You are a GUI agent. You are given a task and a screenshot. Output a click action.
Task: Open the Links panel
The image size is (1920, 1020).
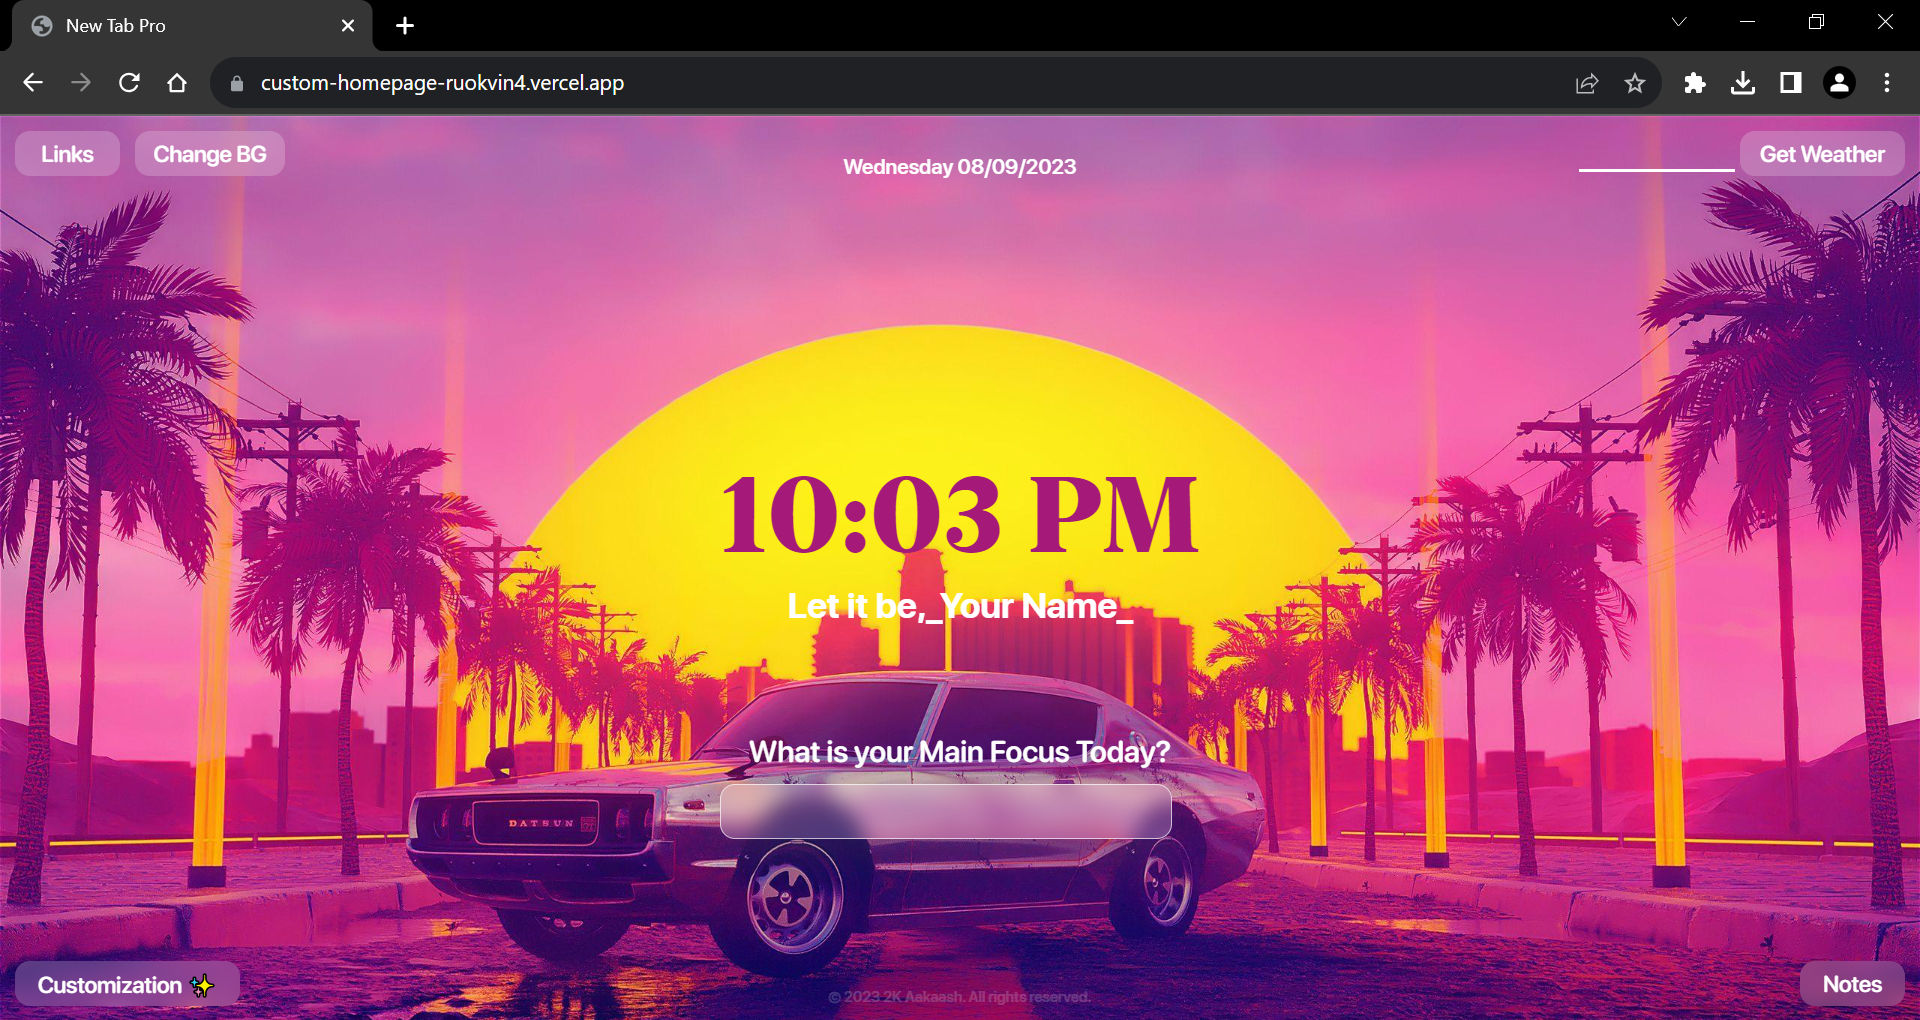[x=66, y=153]
